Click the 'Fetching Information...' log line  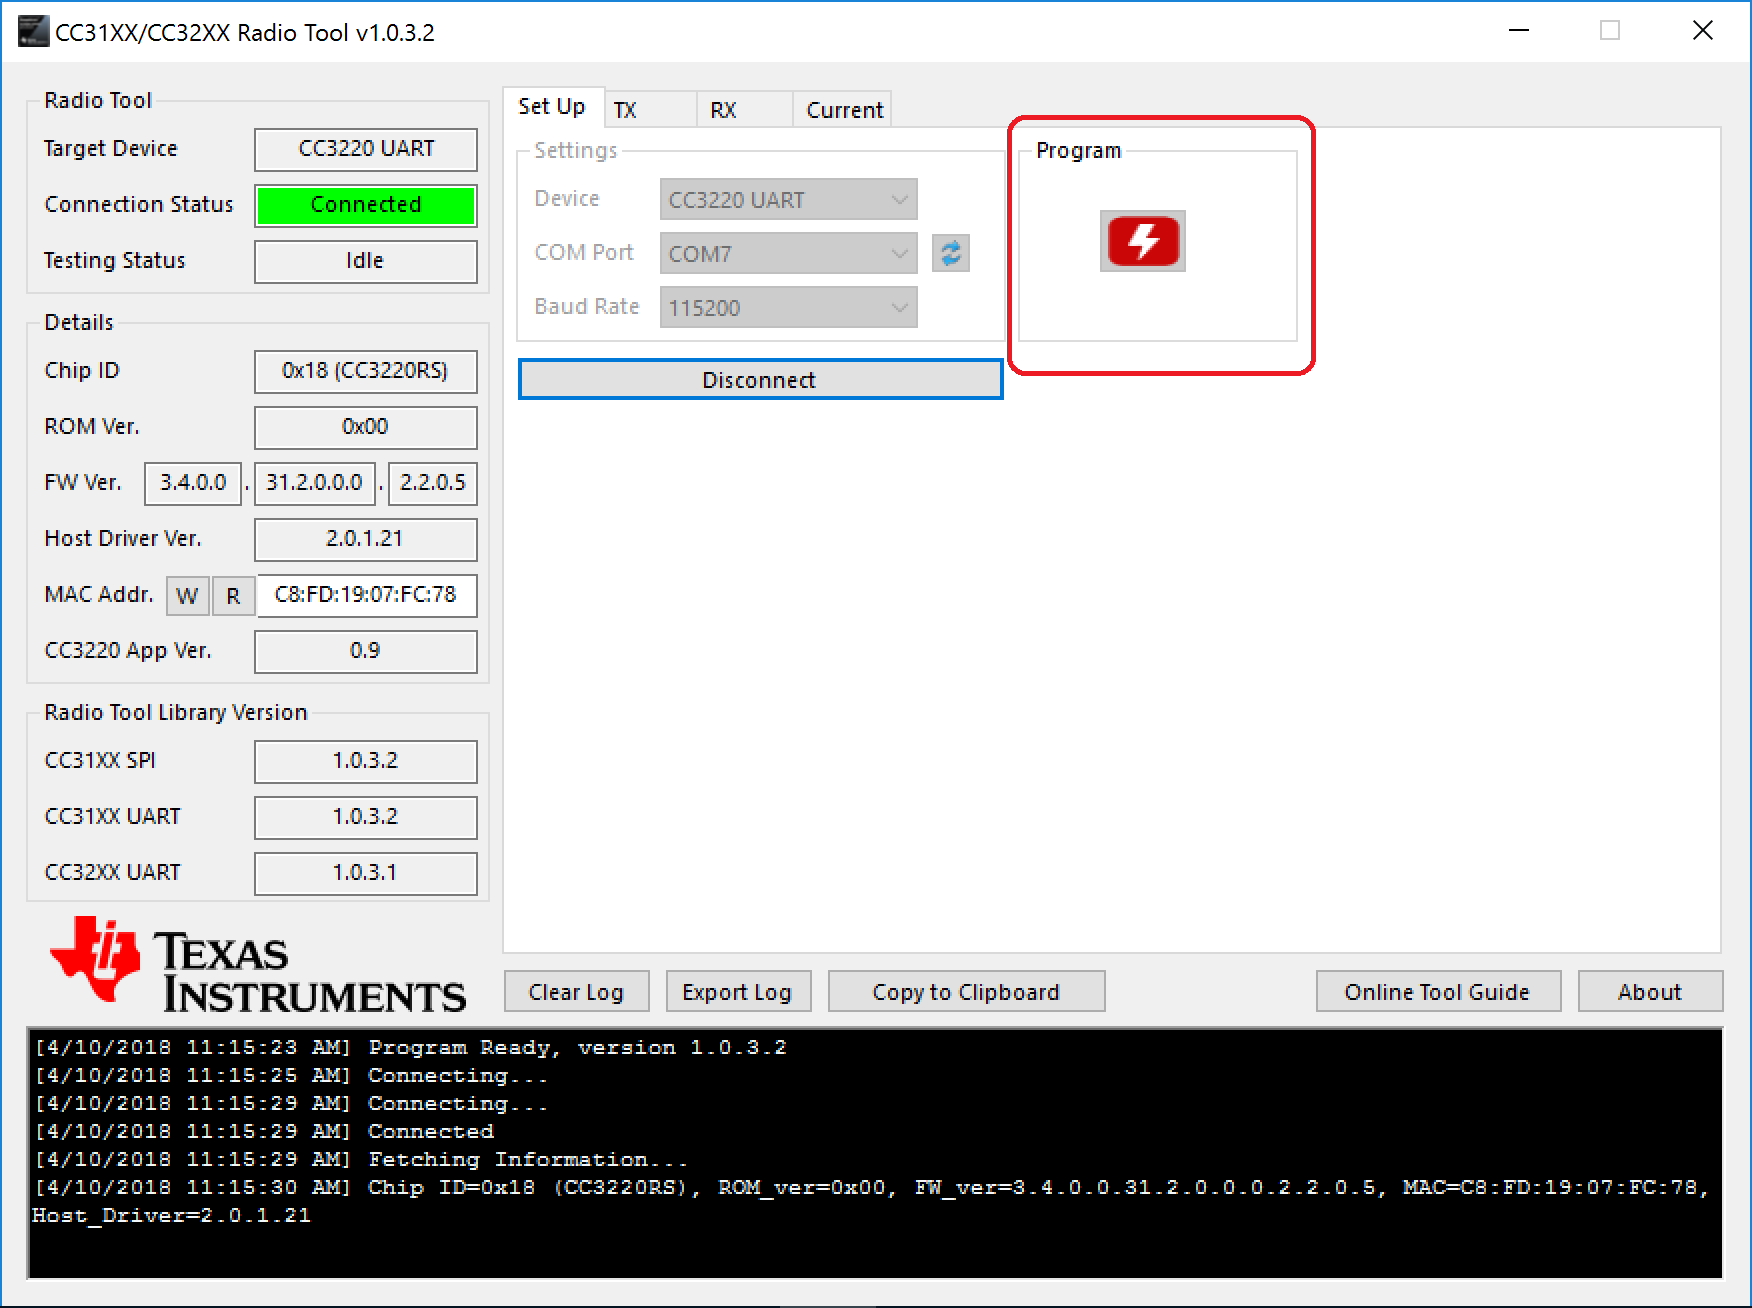(361, 1160)
